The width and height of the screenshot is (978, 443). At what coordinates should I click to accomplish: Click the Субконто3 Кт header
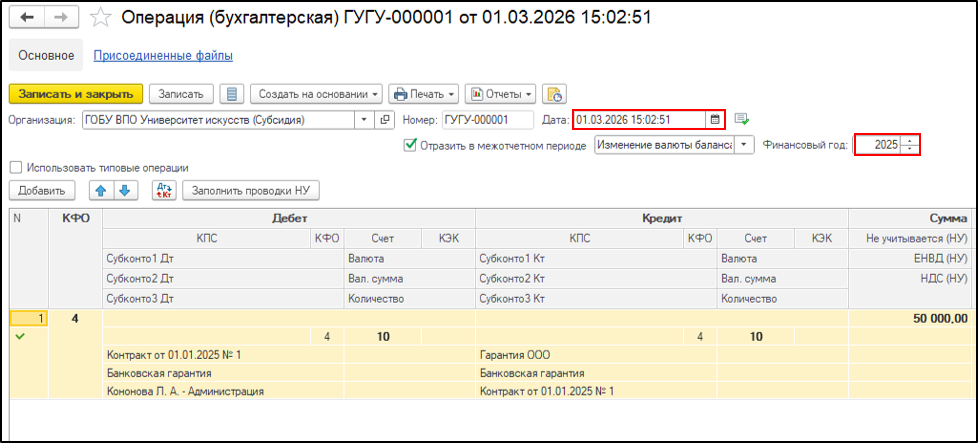click(596, 299)
